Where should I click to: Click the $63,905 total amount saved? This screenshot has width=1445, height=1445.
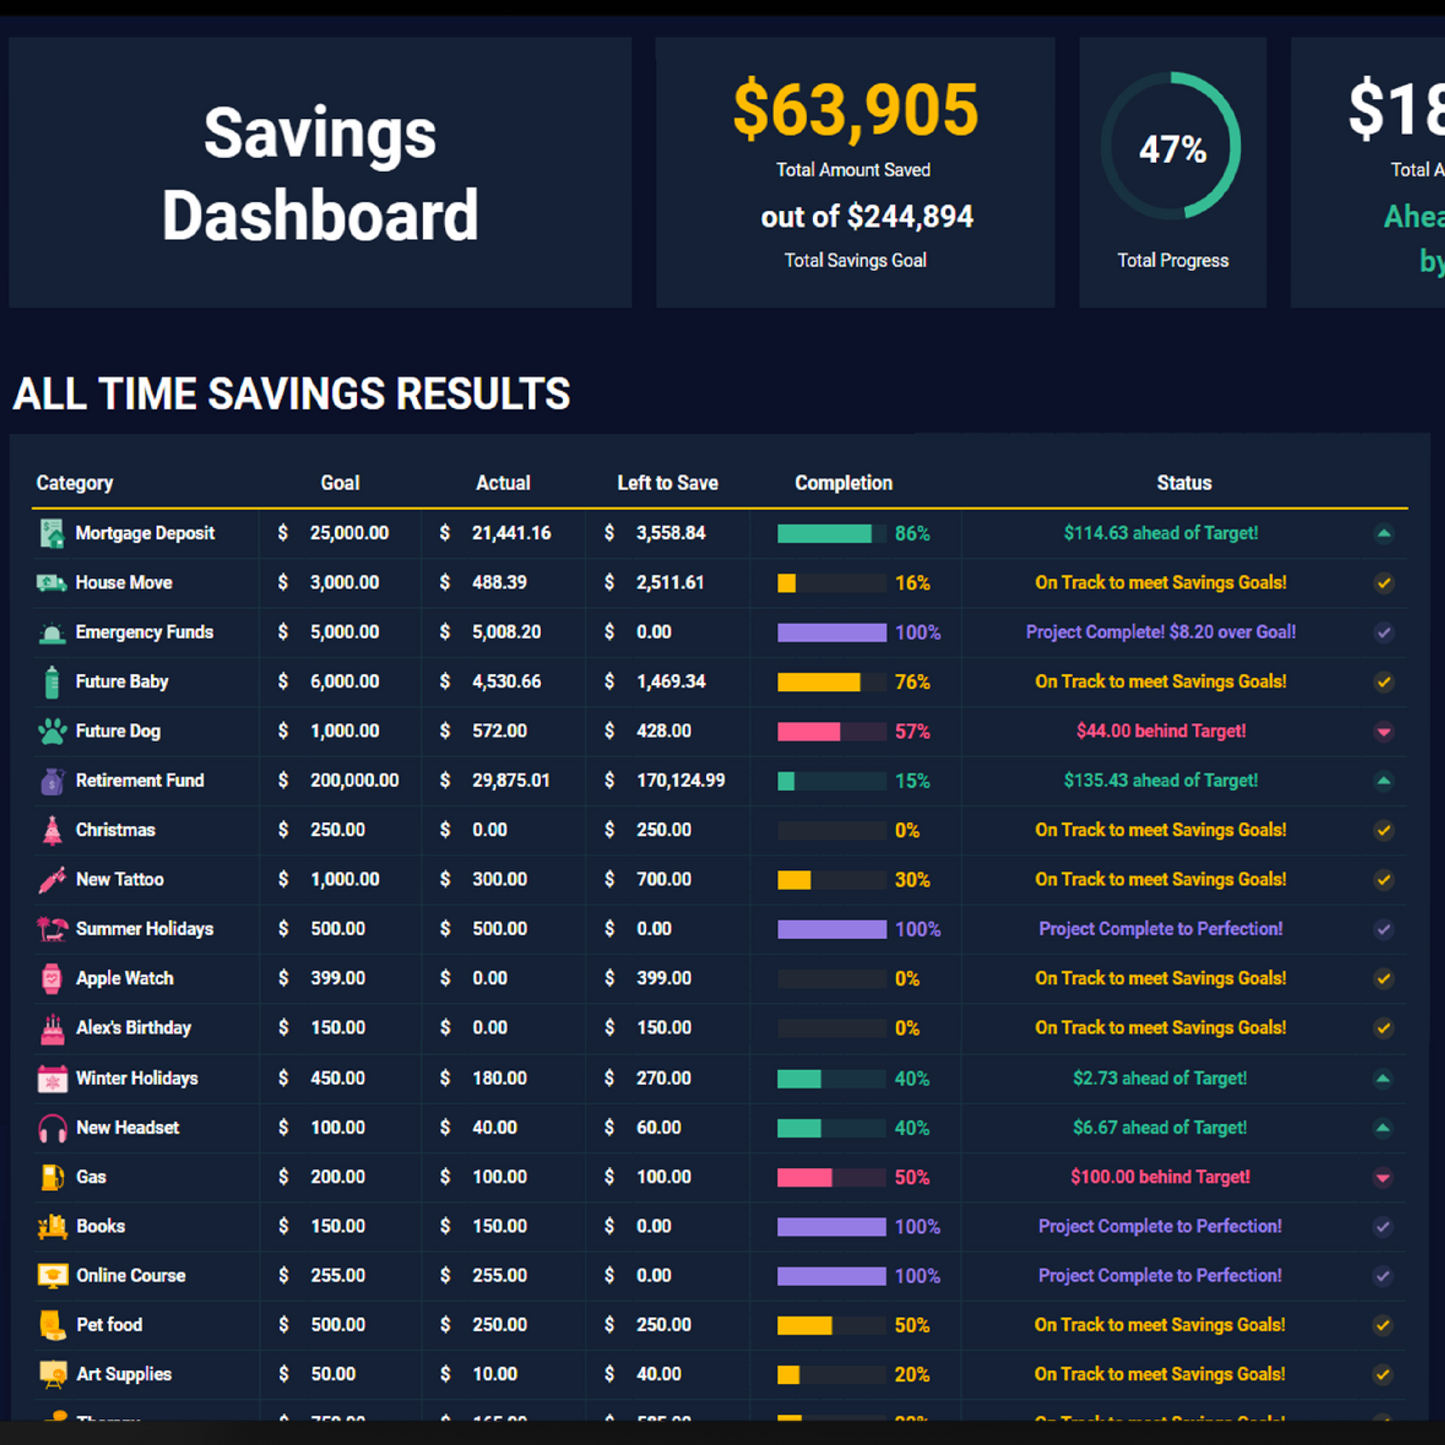[x=856, y=110]
